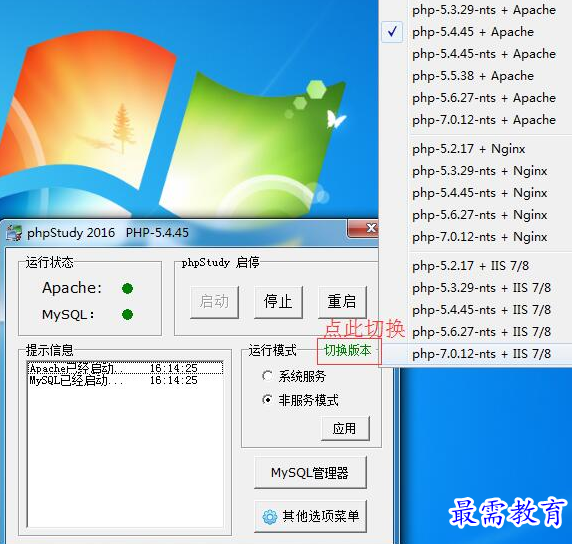This screenshot has width=573, height=544.
Task: Choose php-5.4.45-nts + Nginx
Action: point(477,193)
